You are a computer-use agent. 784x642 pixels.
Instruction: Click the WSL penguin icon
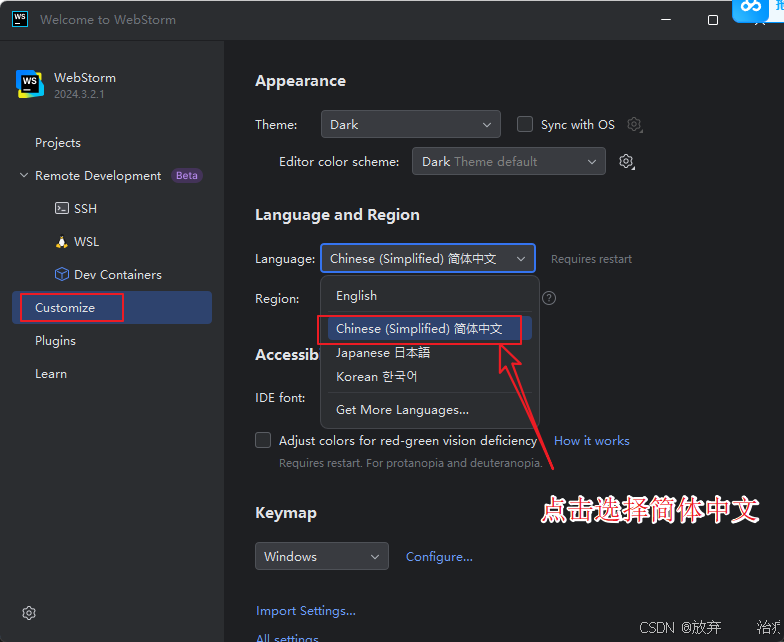point(62,242)
